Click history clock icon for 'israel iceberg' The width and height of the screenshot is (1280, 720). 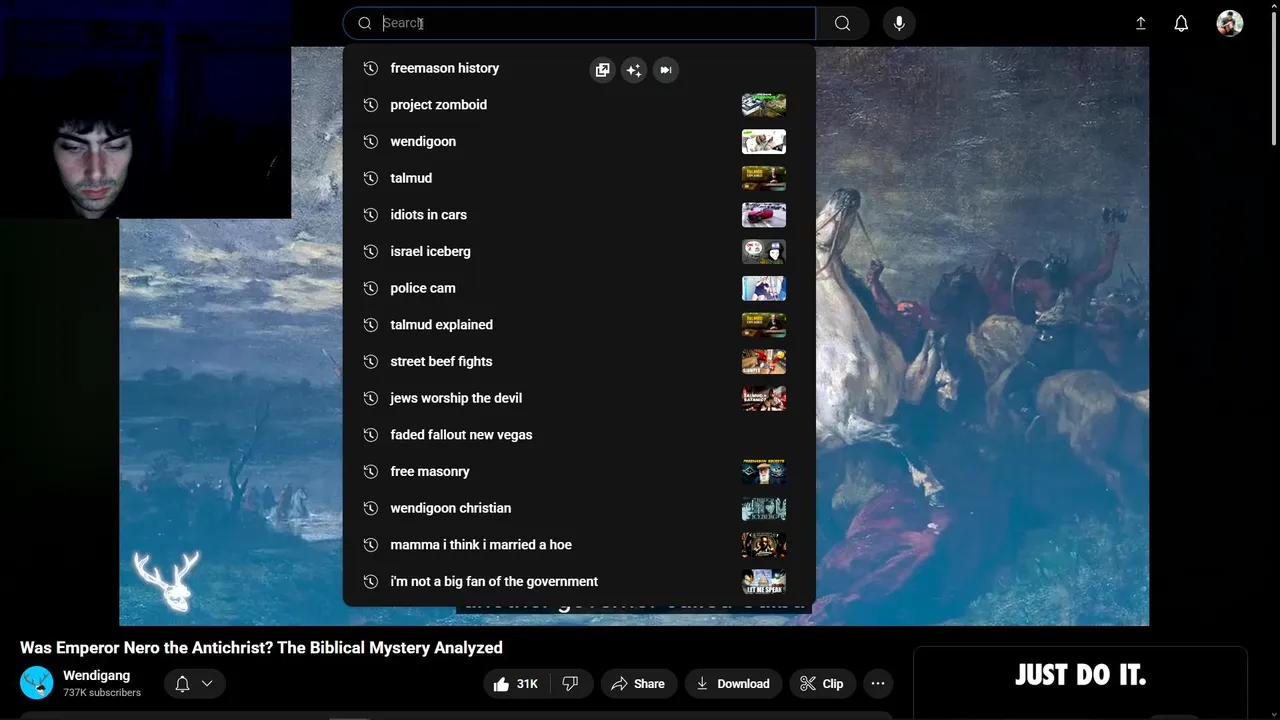point(370,251)
